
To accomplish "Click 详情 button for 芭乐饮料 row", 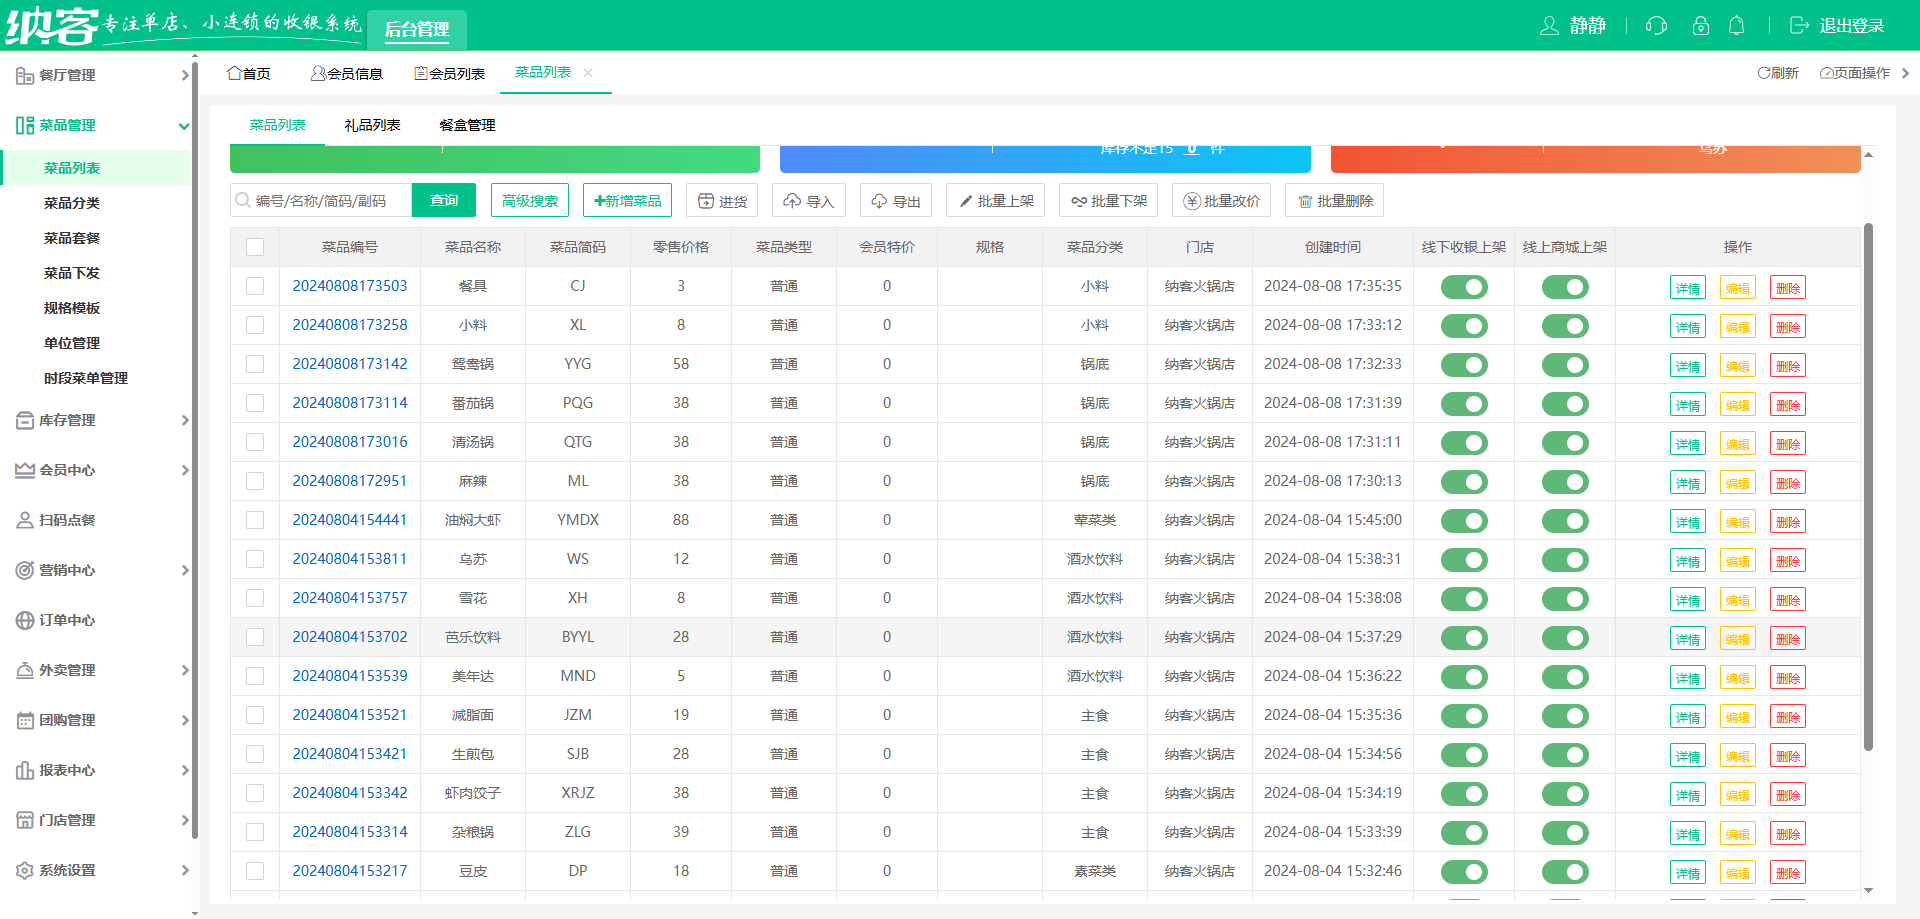I will pyautogui.click(x=1688, y=639).
